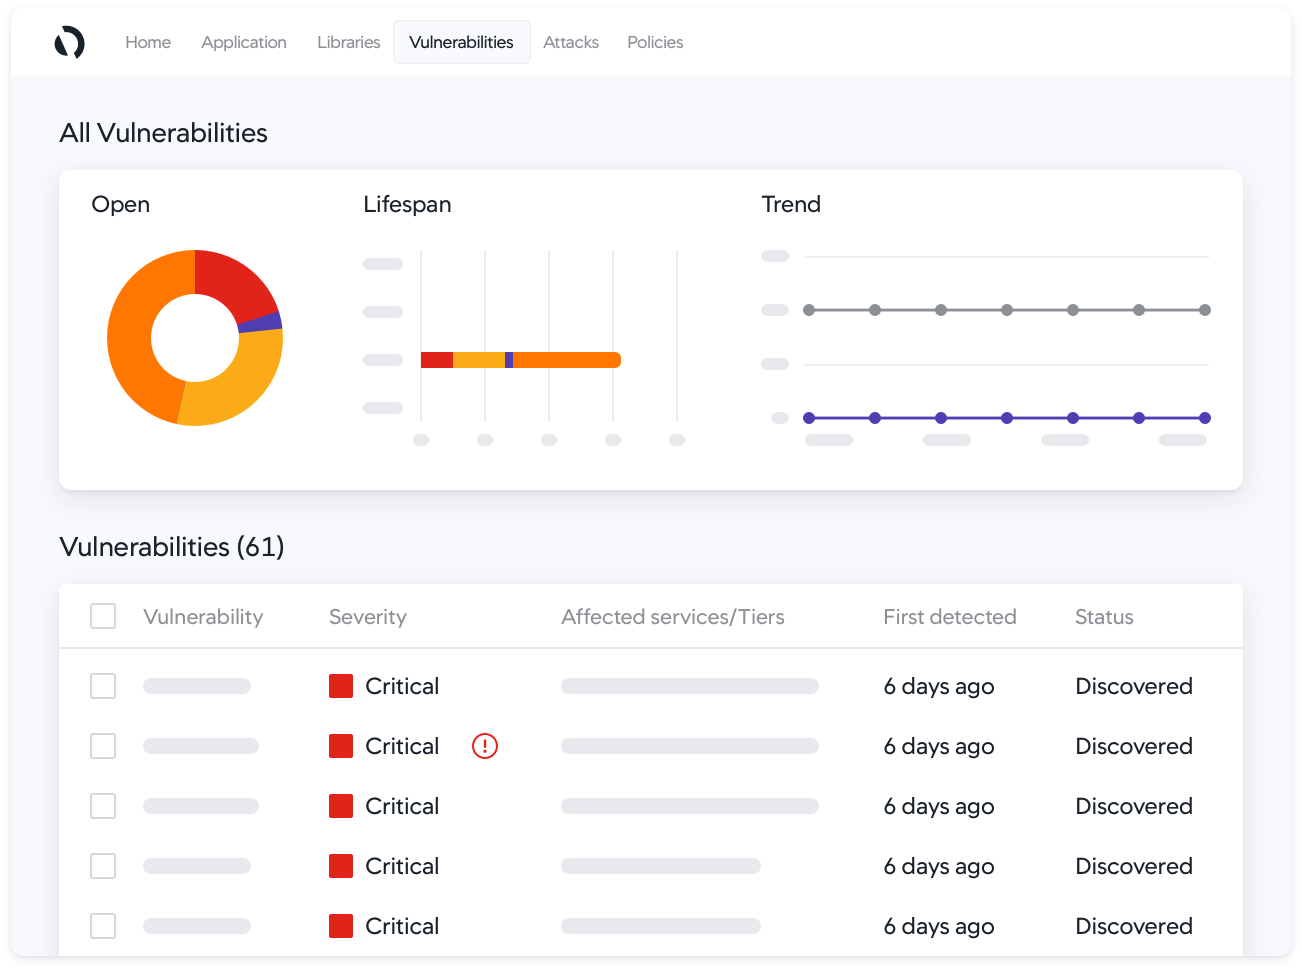Switch to the Libraries tab
The width and height of the screenshot is (1302, 970).
coord(349,42)
